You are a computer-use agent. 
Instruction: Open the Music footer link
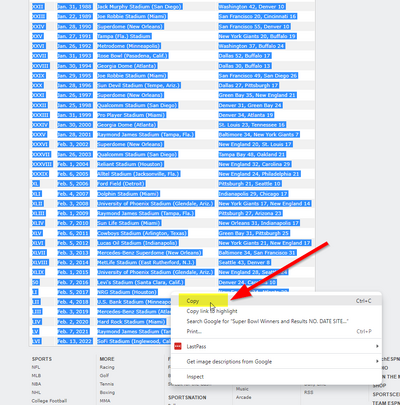[x=242, y=389]
